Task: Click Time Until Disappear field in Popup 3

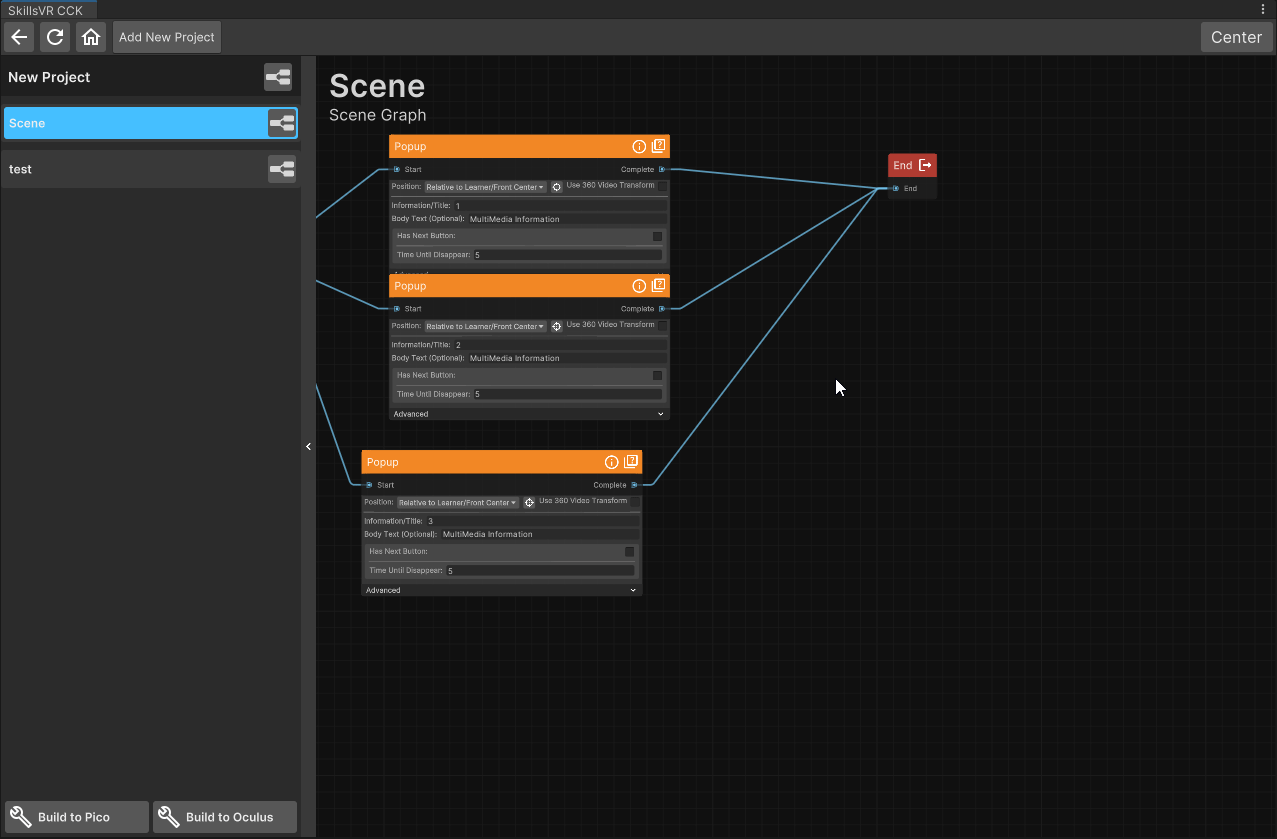Action: (x=540, y=570)
